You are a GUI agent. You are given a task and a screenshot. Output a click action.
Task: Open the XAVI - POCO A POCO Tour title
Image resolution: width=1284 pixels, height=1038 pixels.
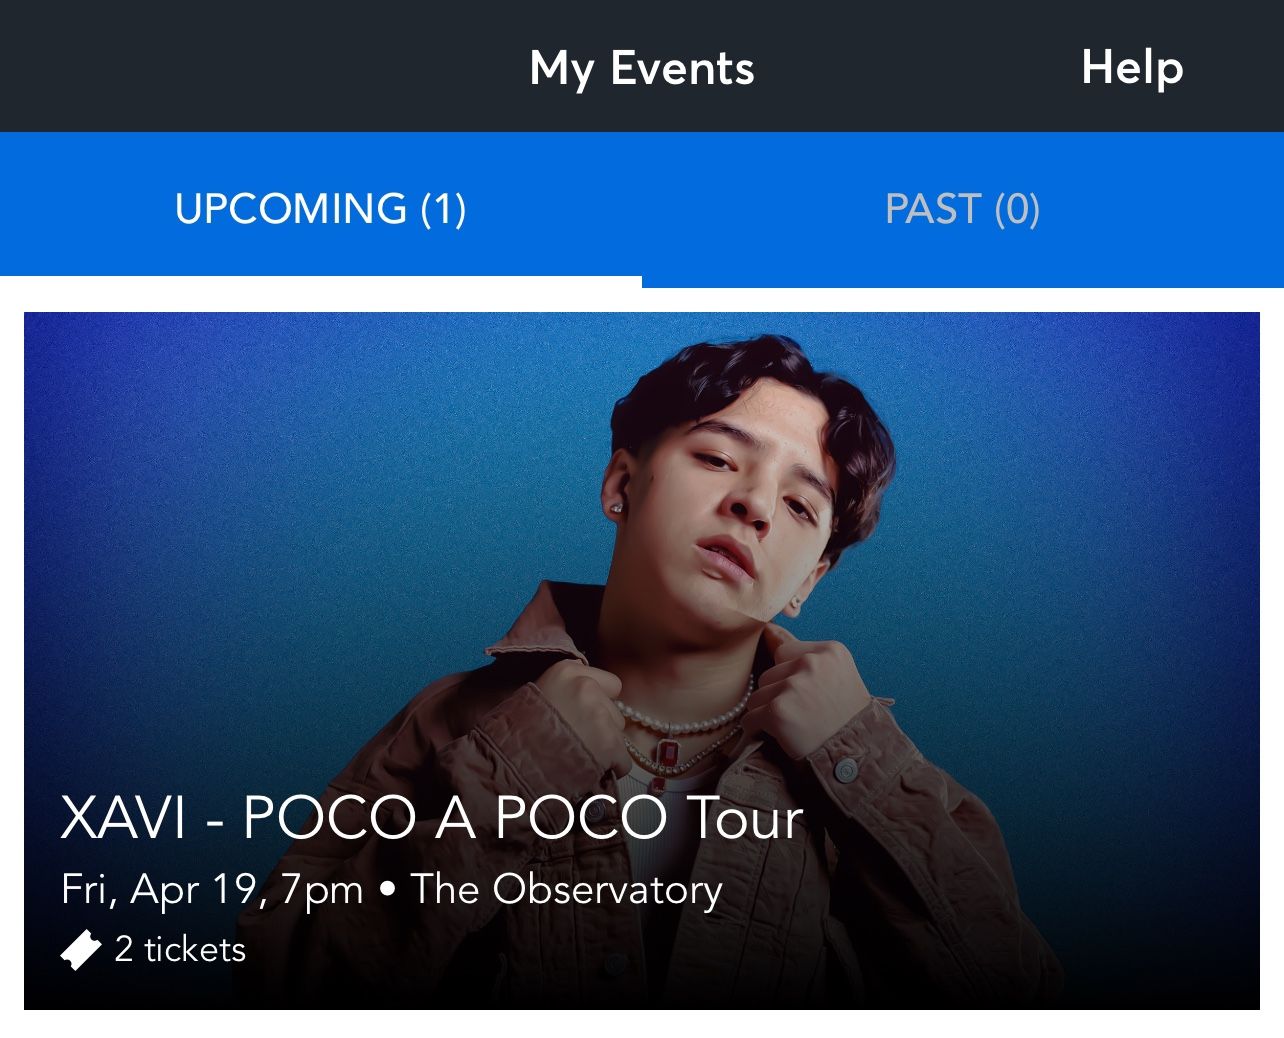pyautogui.click(x=432, y=818)
